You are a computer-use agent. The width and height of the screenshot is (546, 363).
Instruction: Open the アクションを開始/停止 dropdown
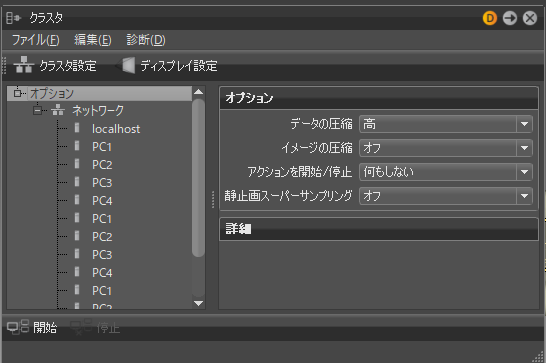click(x=446, y=172)
